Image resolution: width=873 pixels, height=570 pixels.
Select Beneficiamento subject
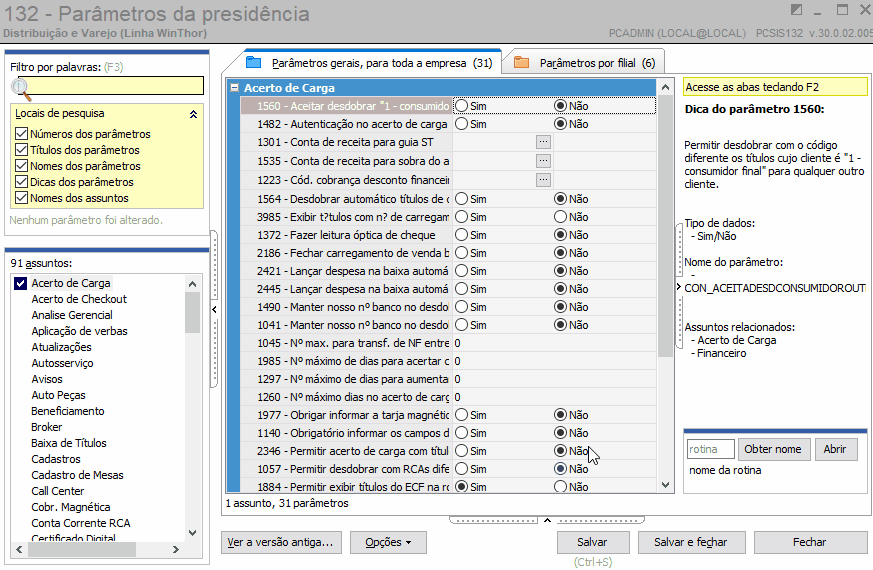click(x=68, y=411)
